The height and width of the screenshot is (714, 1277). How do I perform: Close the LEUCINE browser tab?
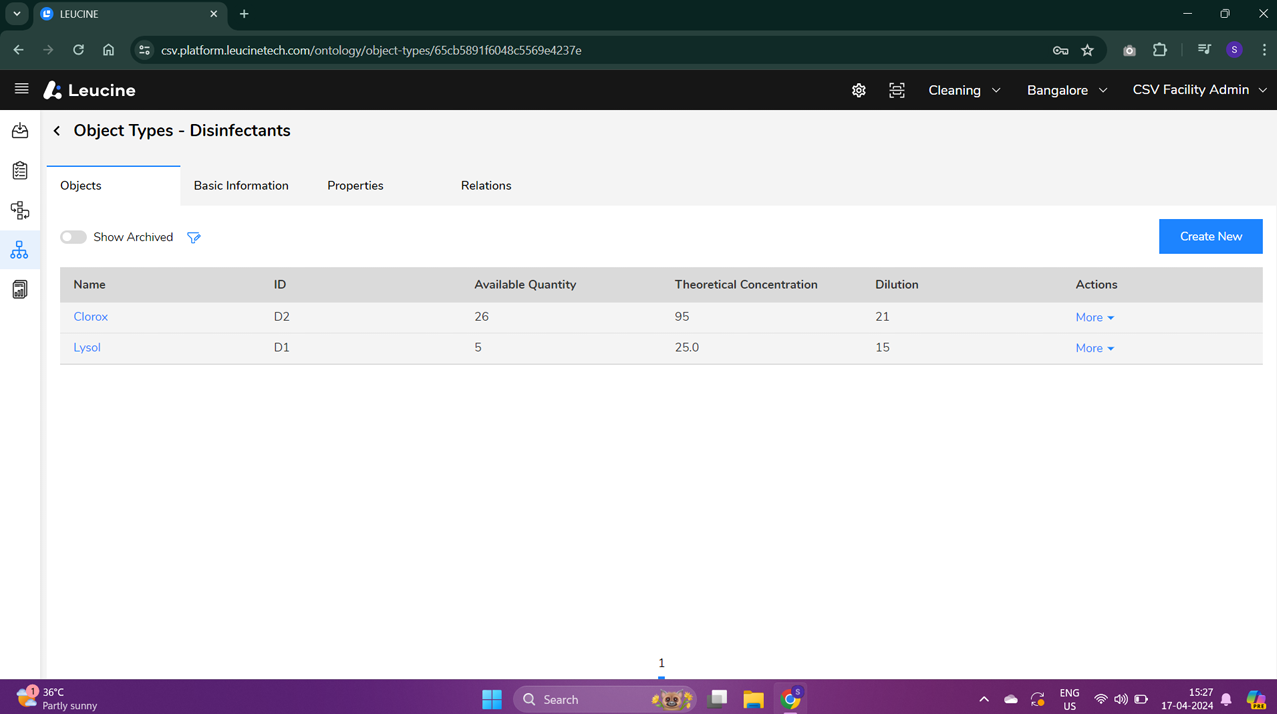click(x=213, y=14)
